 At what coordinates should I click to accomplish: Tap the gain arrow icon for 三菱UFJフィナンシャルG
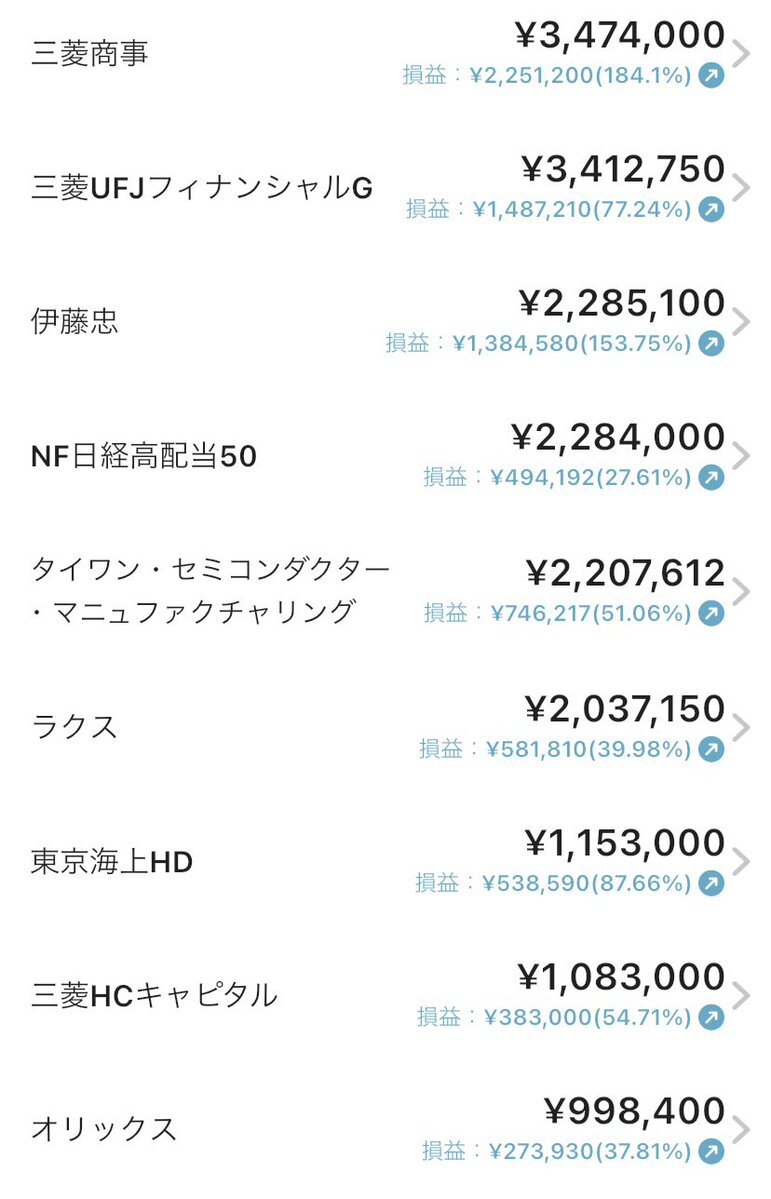(711, 209)
